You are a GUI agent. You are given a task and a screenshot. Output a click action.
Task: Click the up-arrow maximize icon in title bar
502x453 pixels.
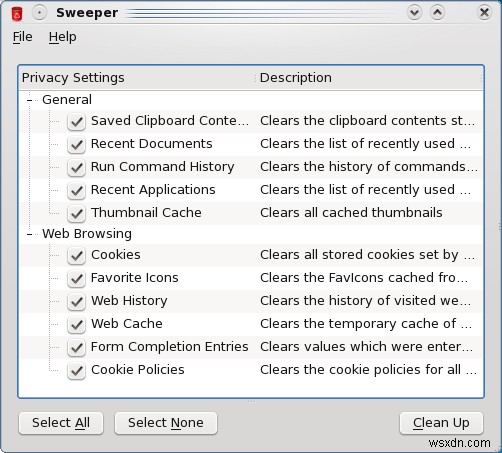(x=437, y=13)
